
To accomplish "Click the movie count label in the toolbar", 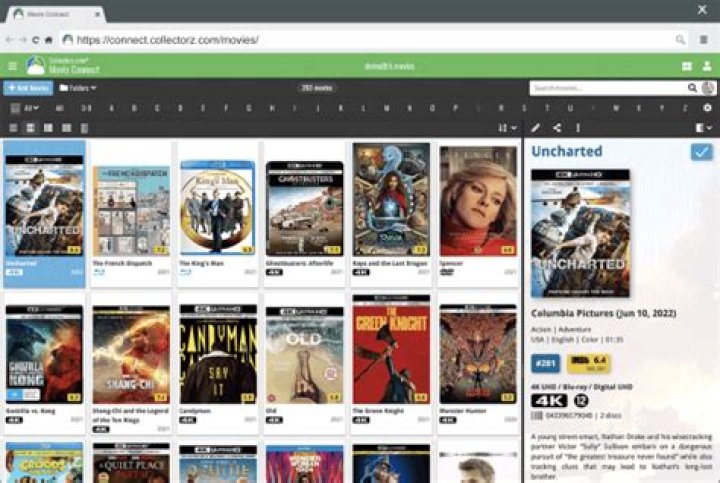I will click(317, 88).
